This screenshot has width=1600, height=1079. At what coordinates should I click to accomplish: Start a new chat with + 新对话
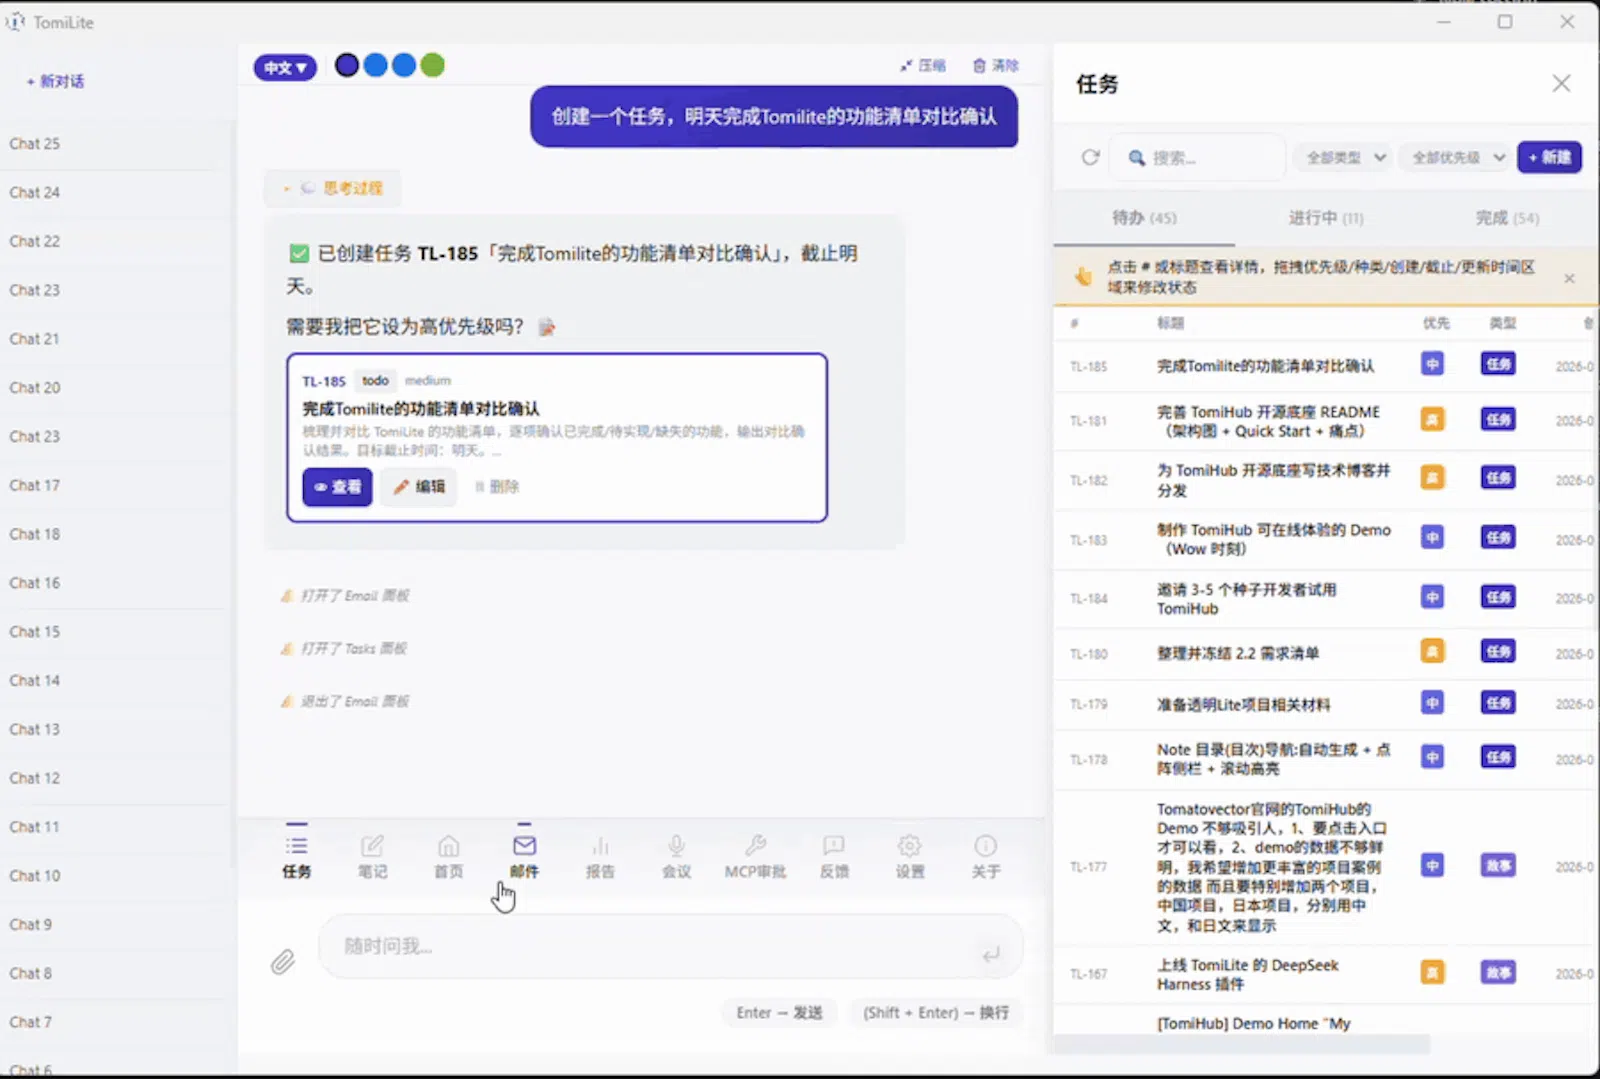click(55, 81)
